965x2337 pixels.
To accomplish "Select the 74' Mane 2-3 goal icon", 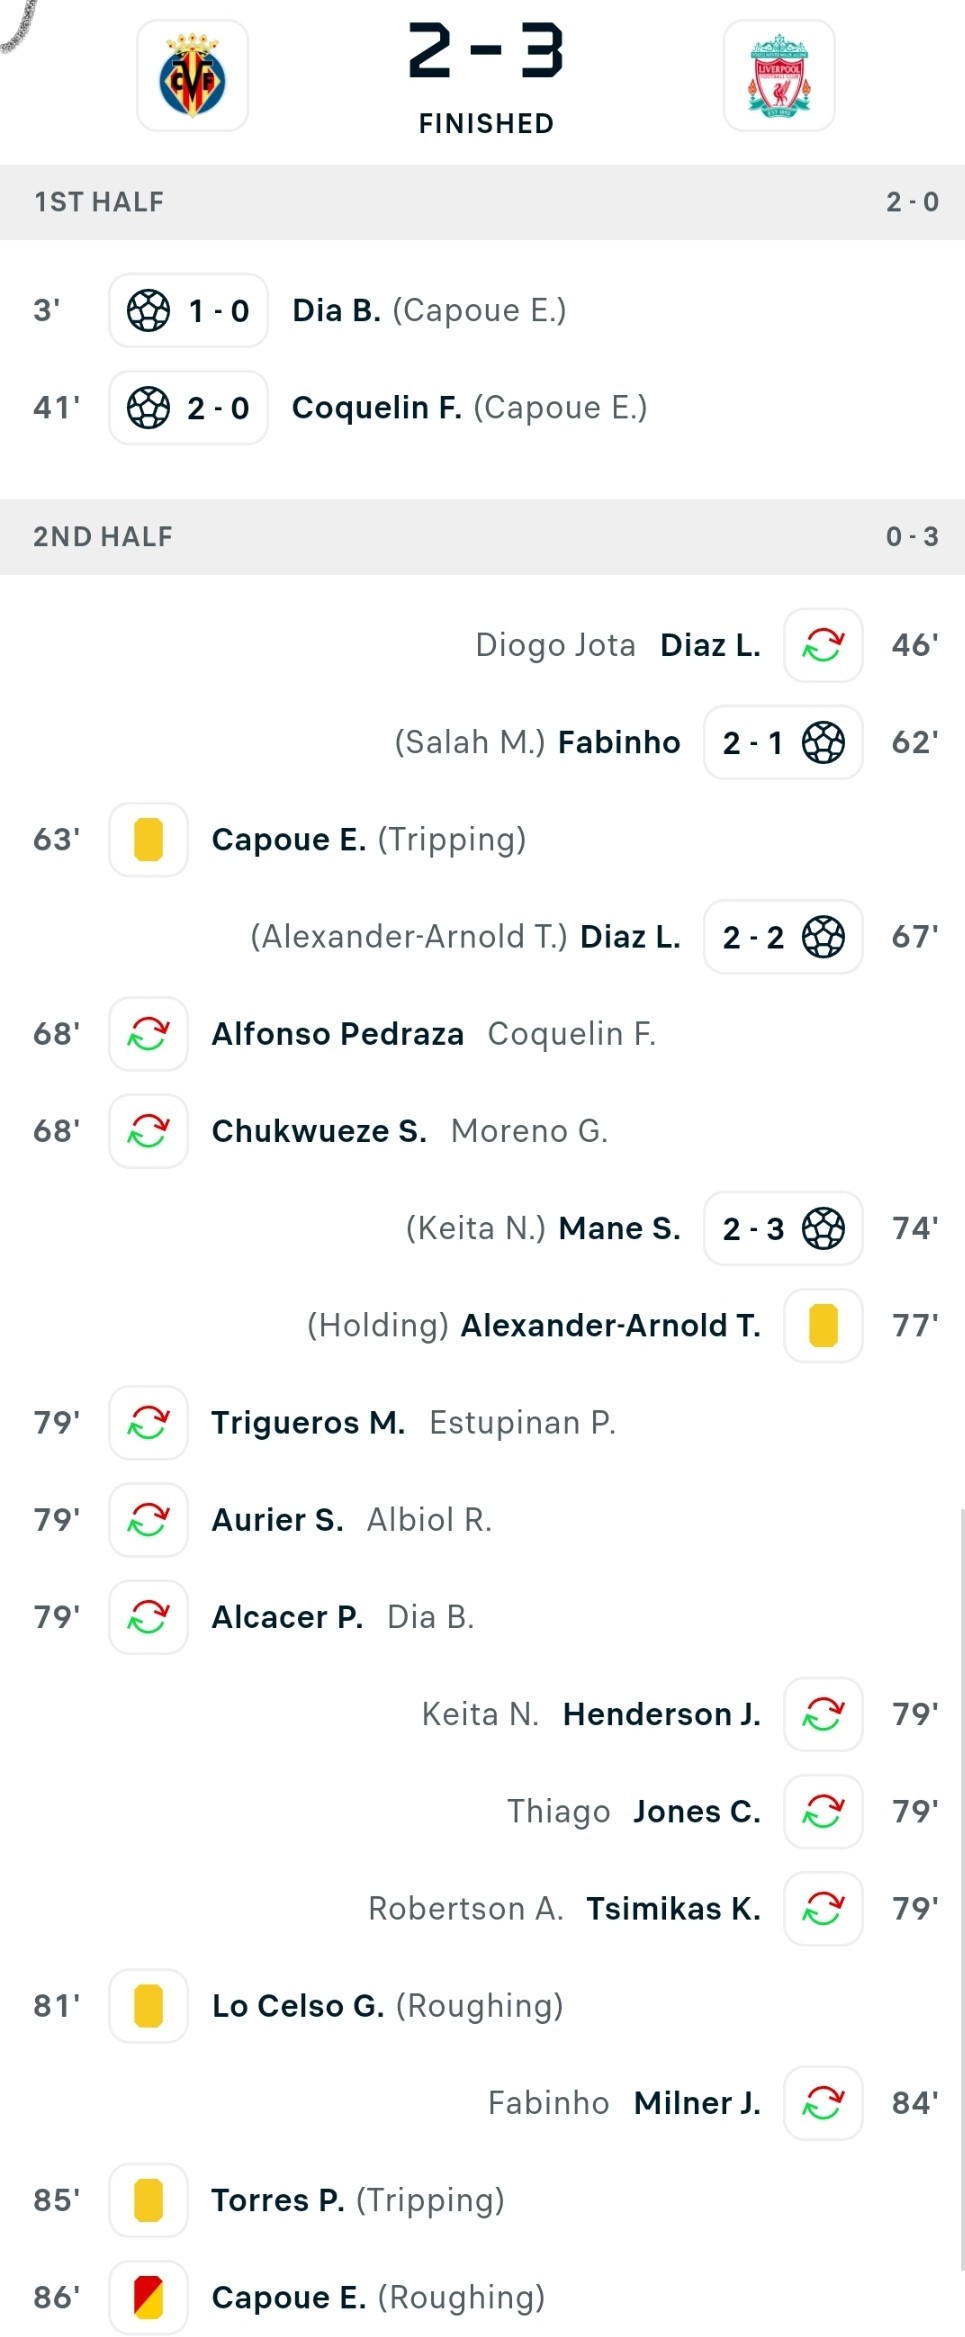I will tap(824, 1228).
